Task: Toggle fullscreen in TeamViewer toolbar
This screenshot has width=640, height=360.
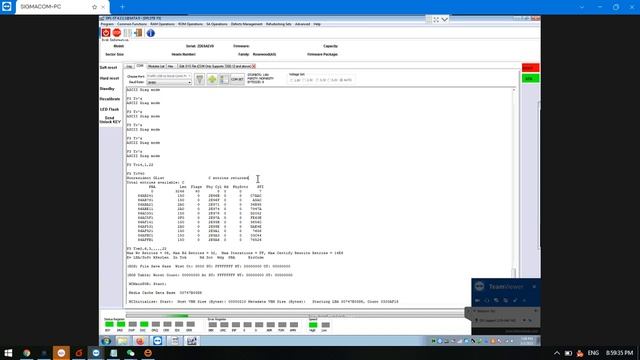Action: tap(436, 19)
